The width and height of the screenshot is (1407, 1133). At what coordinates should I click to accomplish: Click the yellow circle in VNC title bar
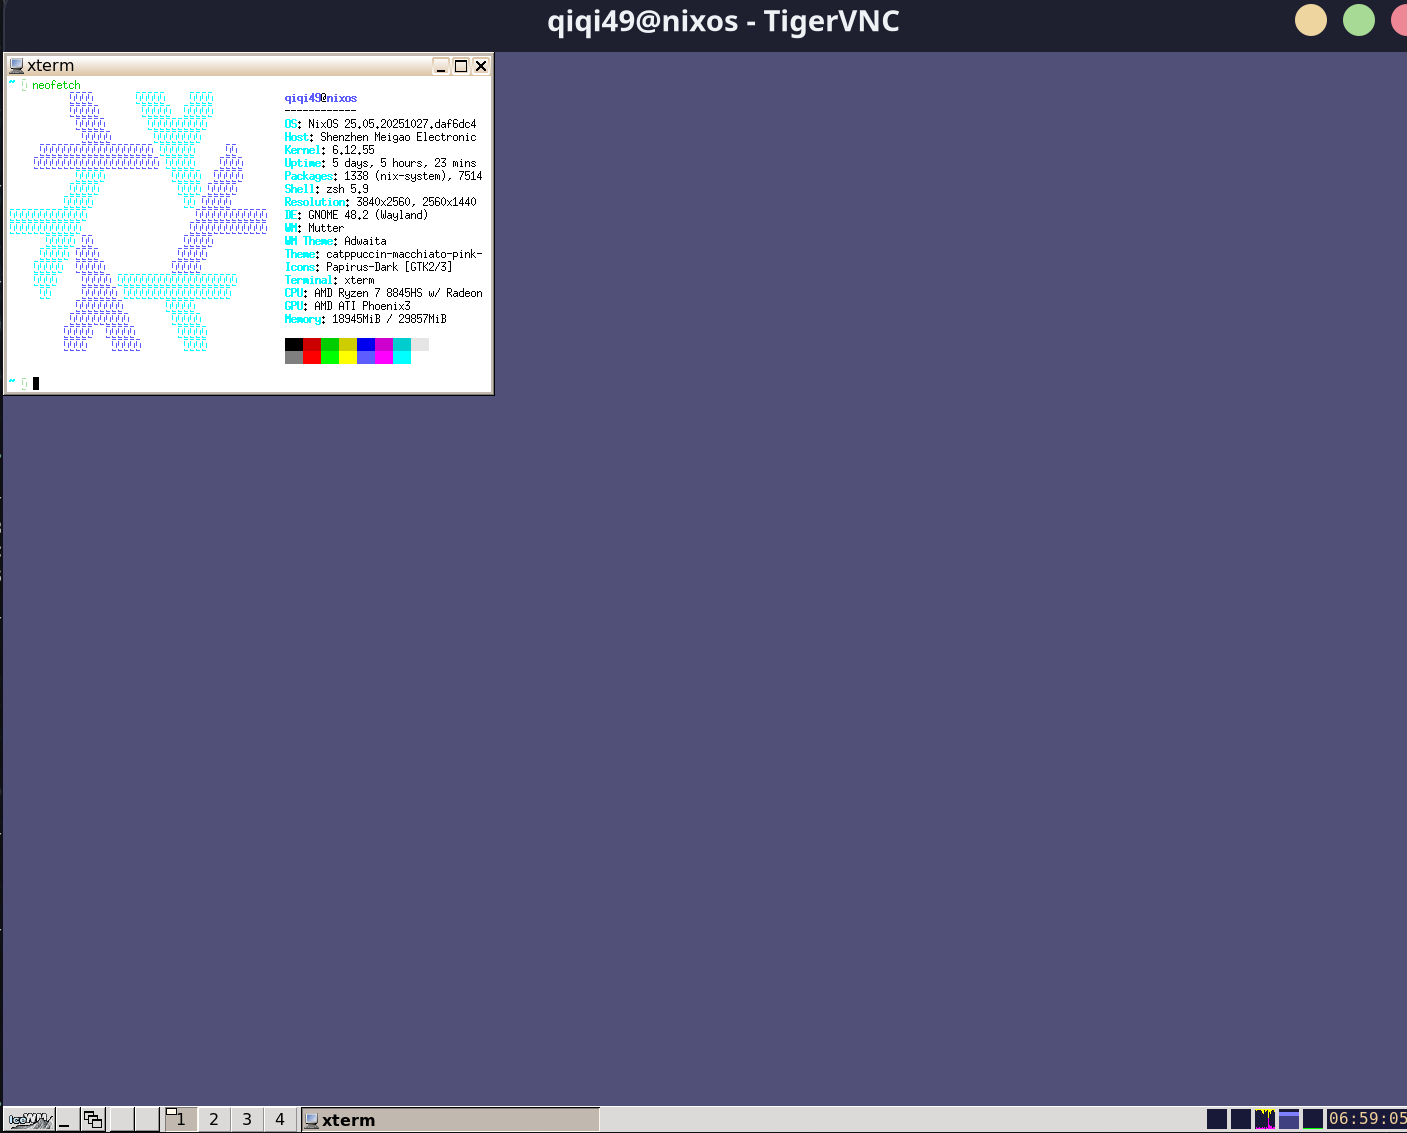[x=1310, y=20]
